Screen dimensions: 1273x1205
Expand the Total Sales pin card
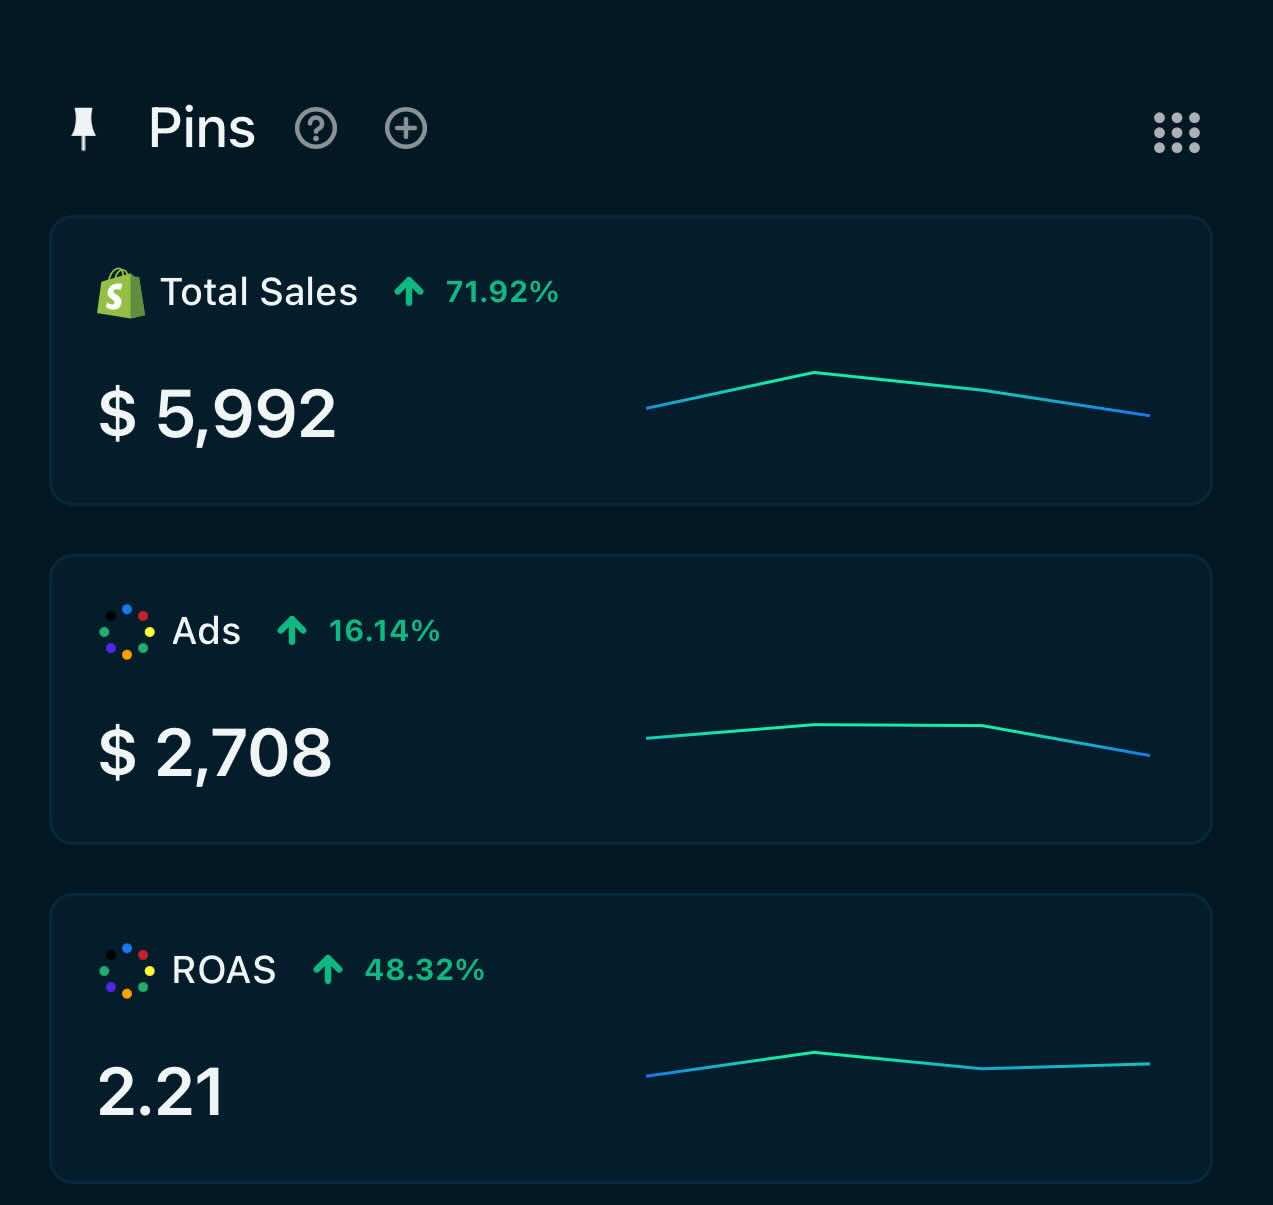point(630,357)
